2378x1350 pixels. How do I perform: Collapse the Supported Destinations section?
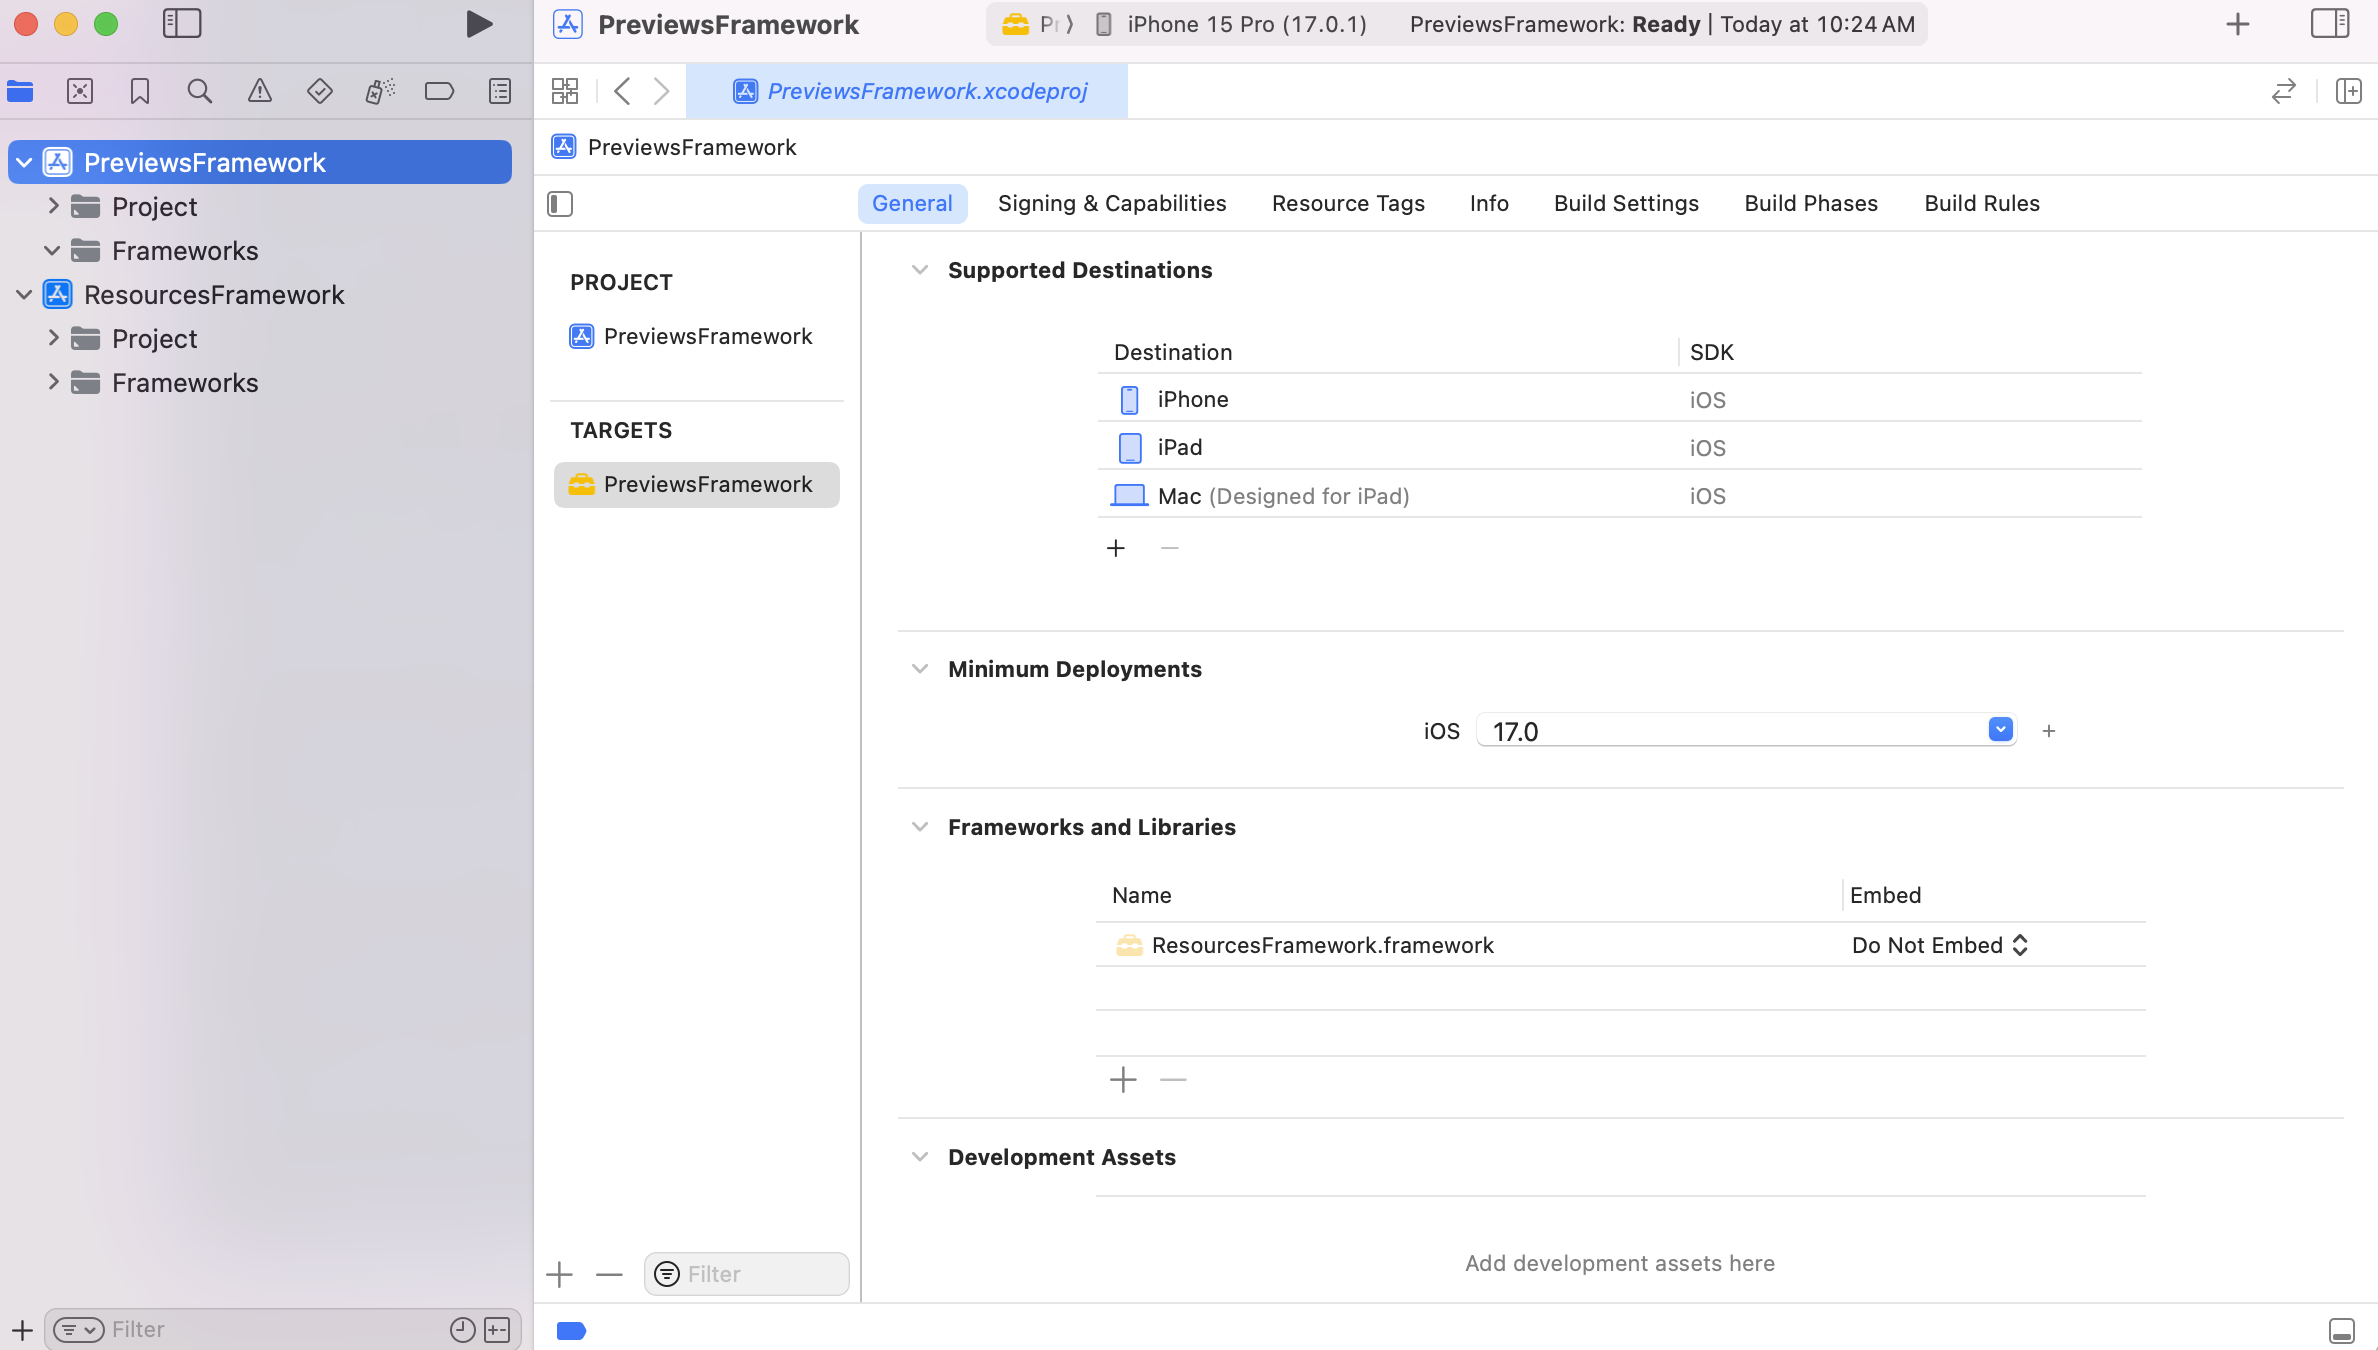click(920, 270)
